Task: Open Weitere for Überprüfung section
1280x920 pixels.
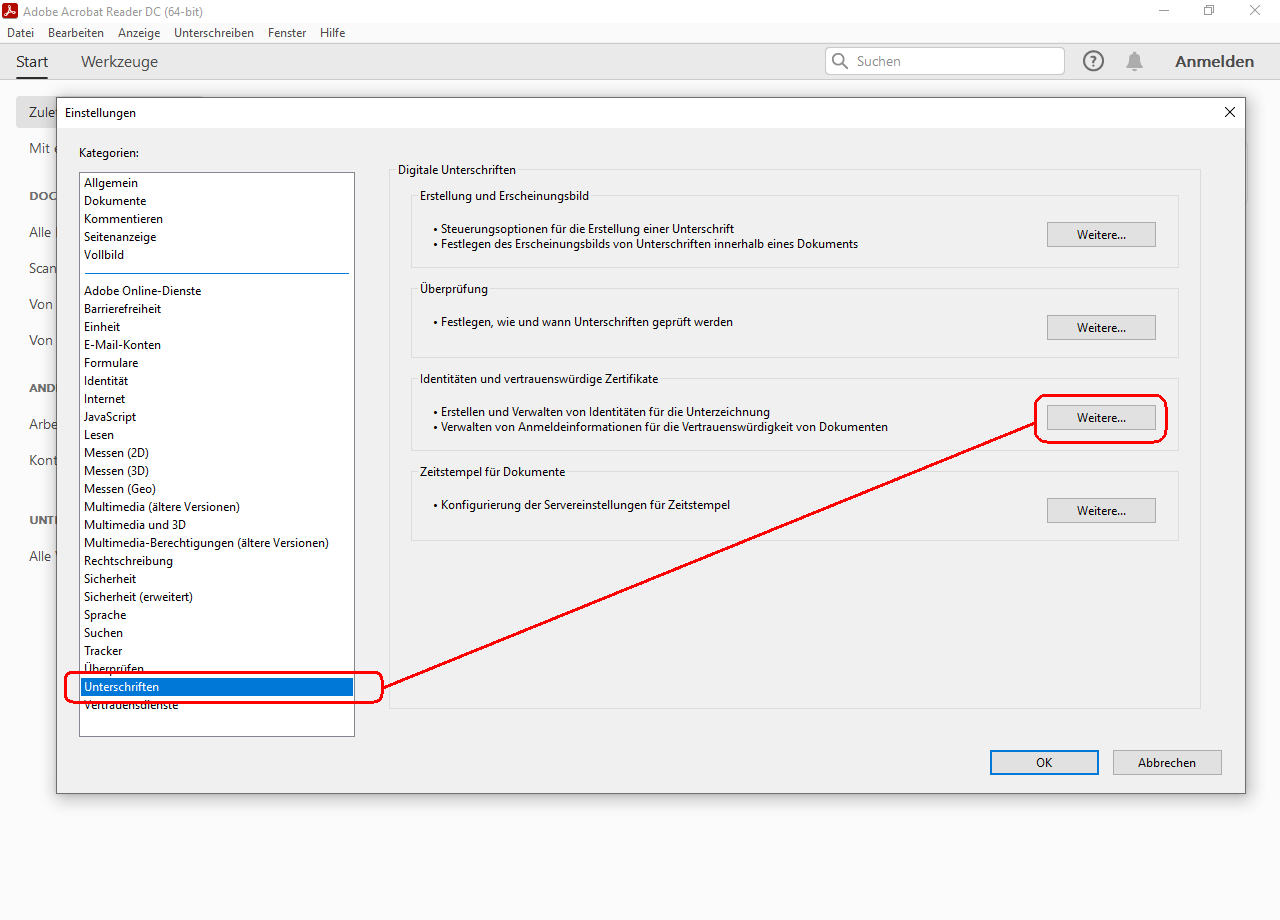Action: 1101,328
